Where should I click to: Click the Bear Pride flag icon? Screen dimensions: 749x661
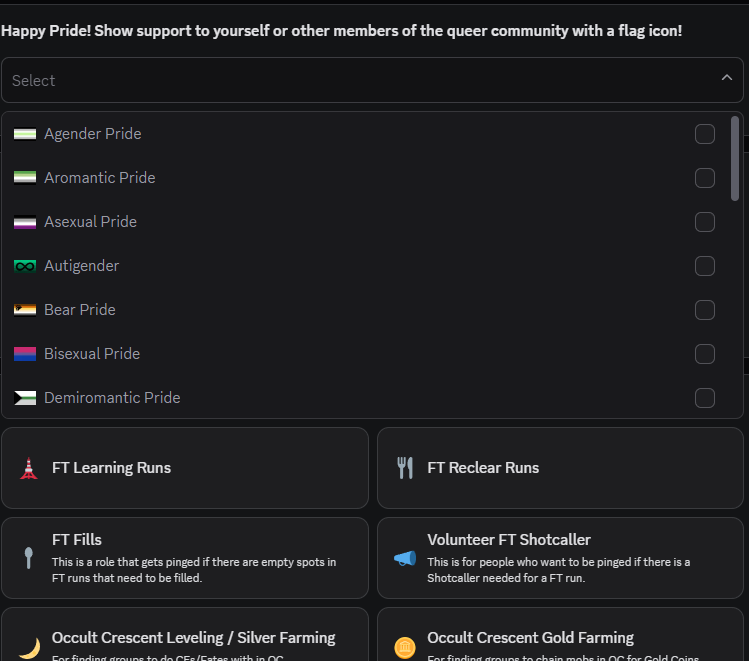click(x=25, y=310)
